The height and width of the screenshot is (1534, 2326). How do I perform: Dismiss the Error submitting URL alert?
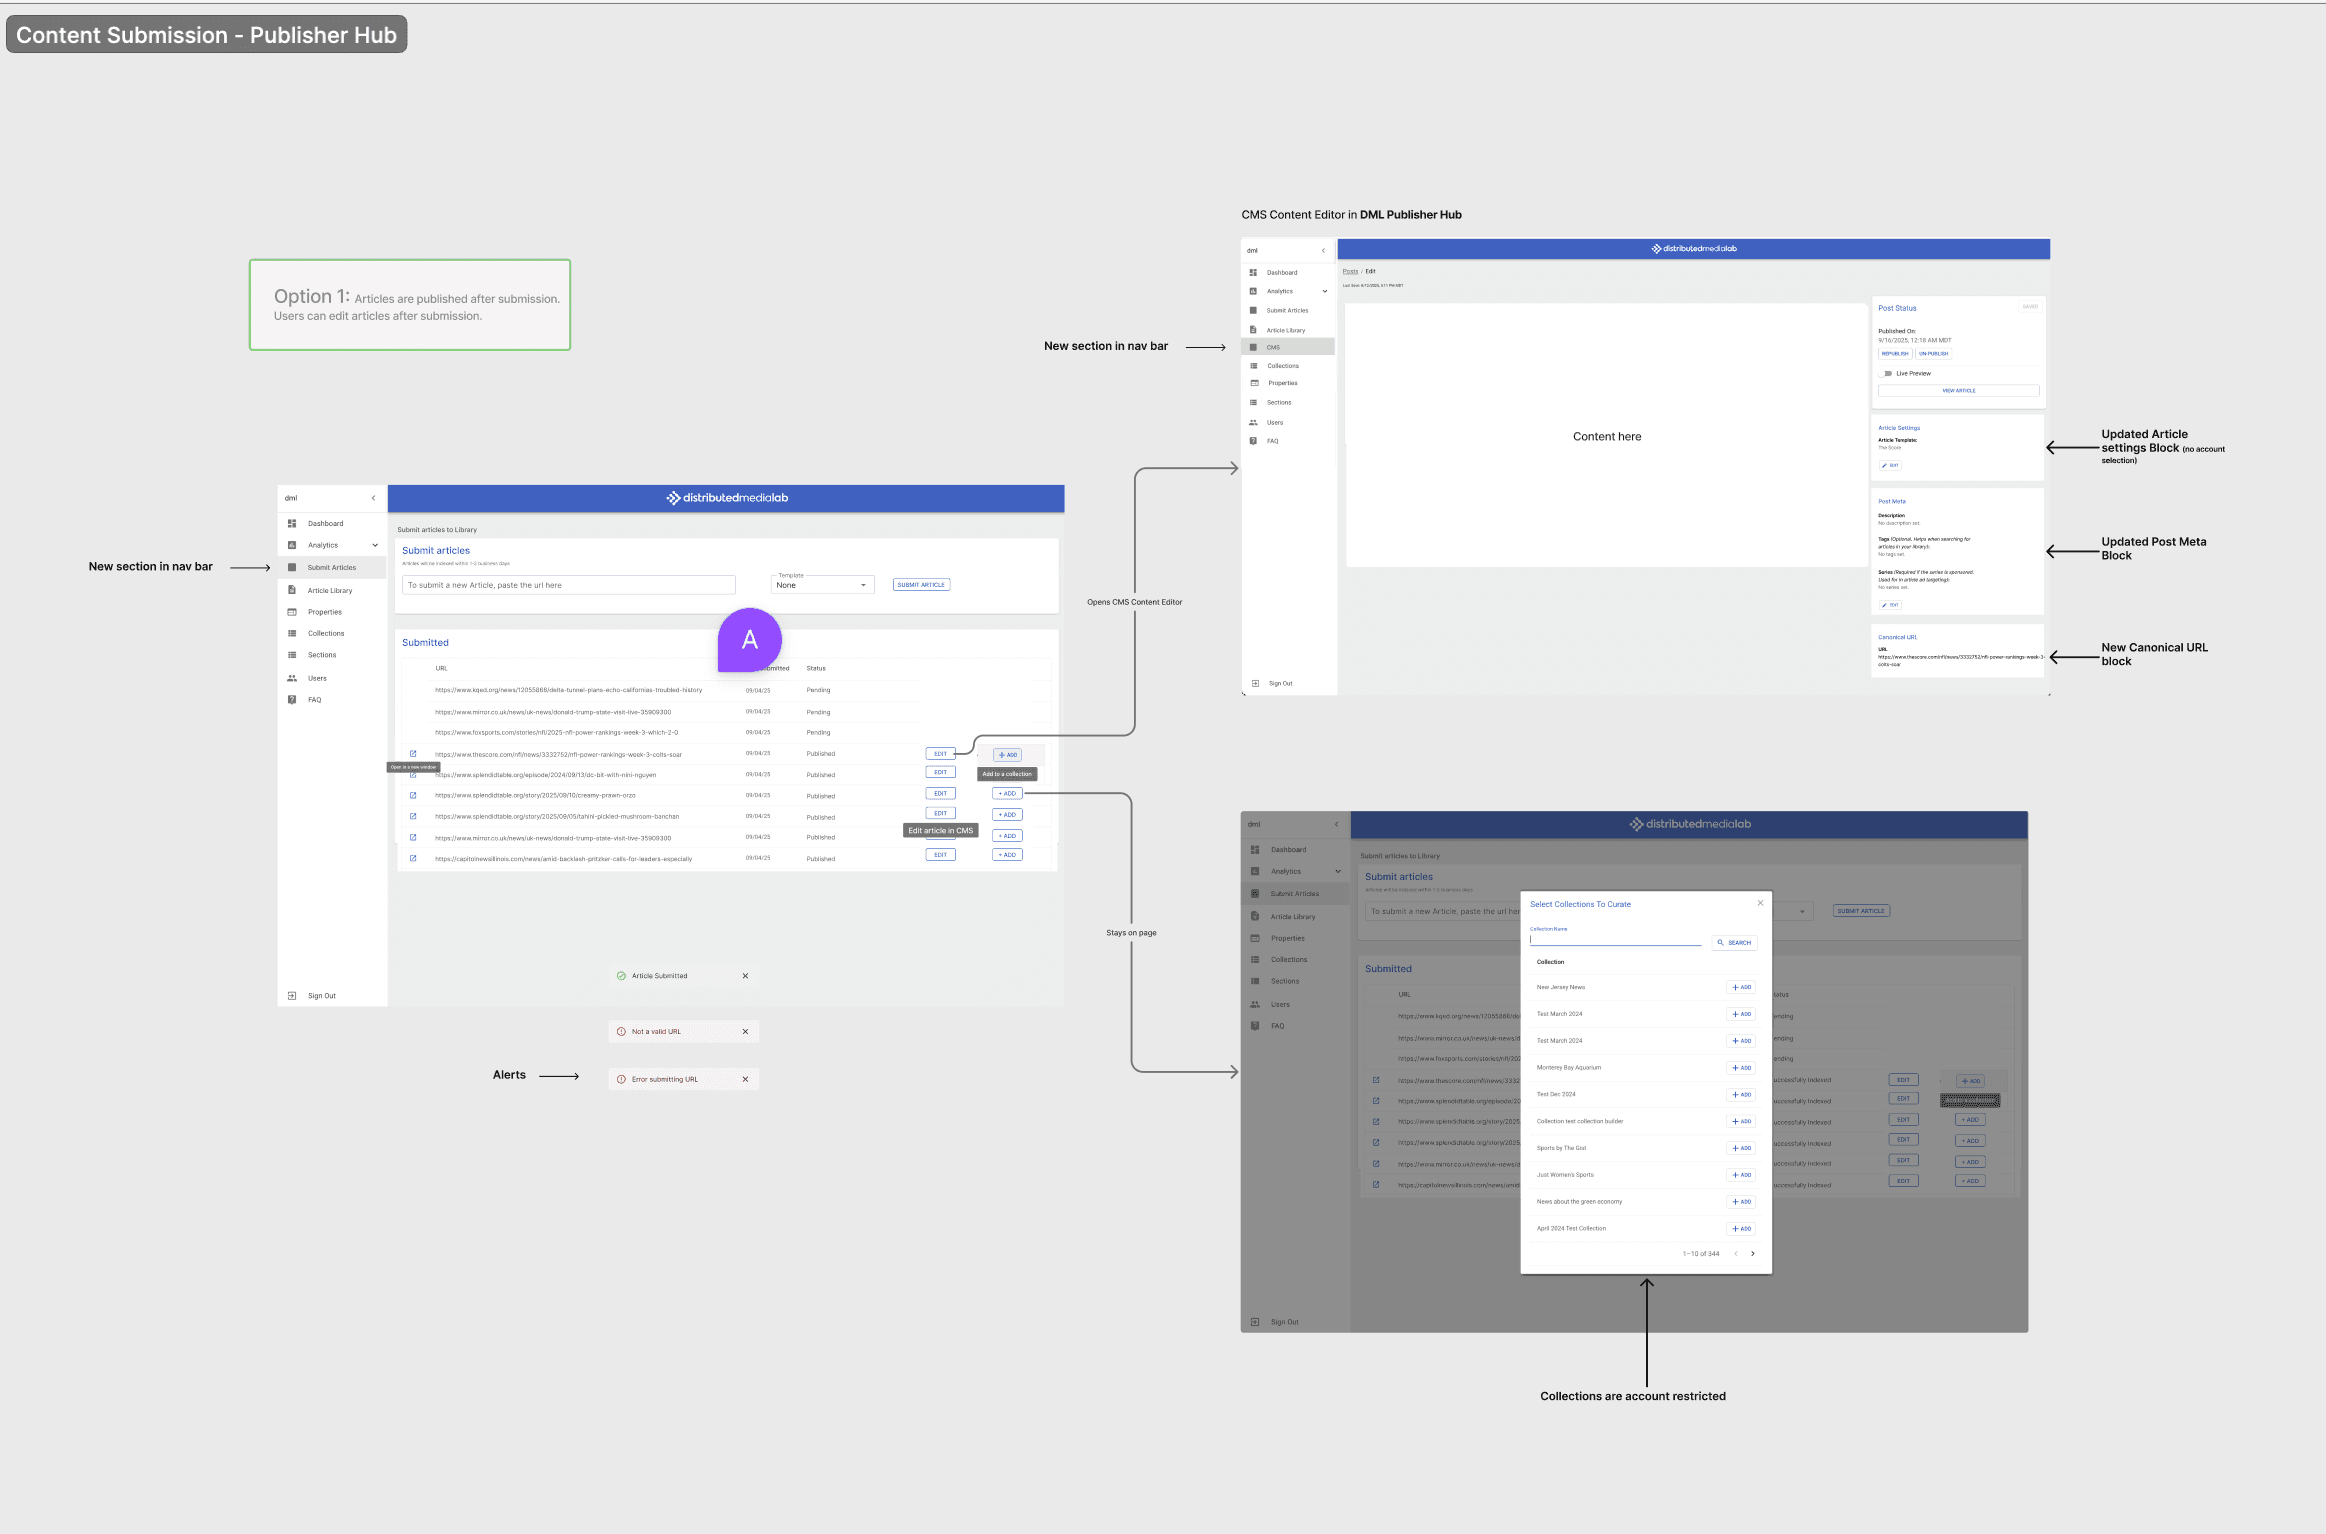(745, 1079)
